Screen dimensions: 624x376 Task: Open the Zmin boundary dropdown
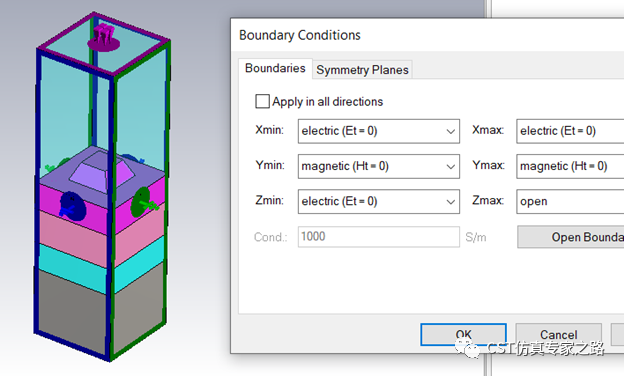click(x=378, y=201)
